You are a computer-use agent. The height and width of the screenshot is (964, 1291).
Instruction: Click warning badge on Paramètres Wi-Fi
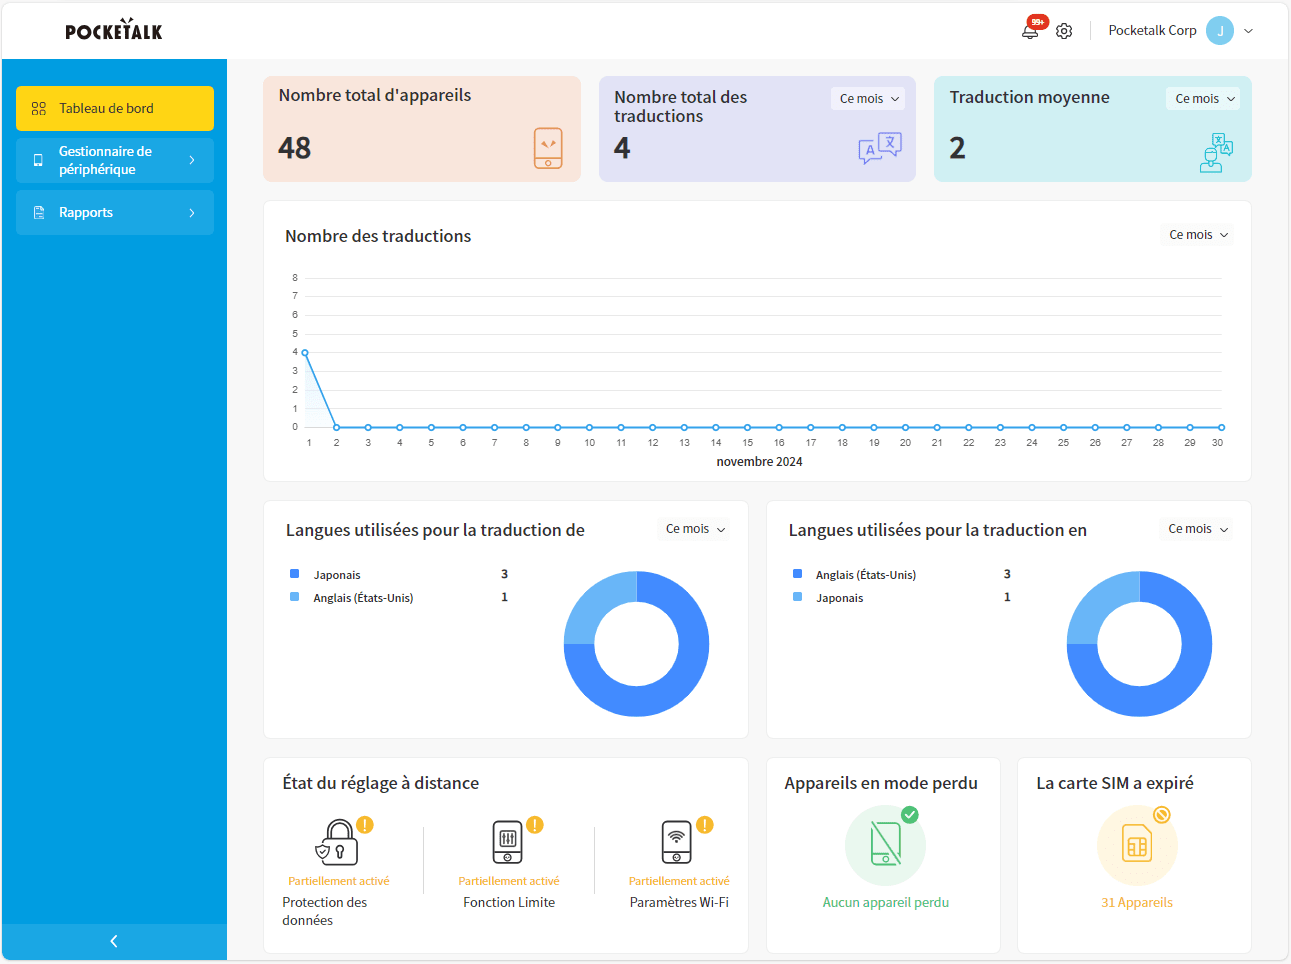pos(705,825)
